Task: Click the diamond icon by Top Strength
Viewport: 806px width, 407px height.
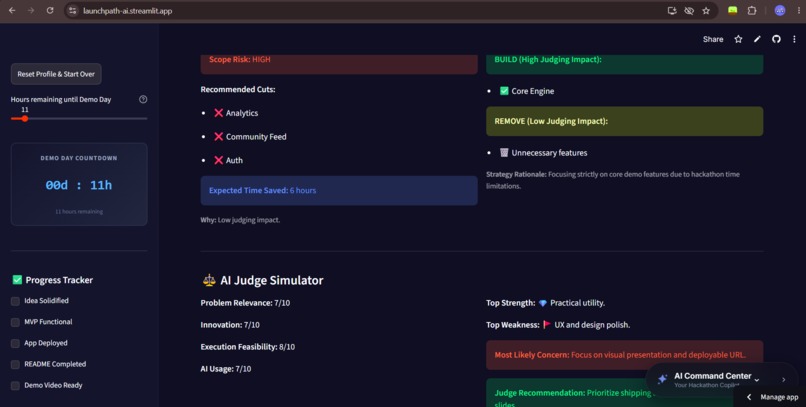Action: click(x=542, y=303)
